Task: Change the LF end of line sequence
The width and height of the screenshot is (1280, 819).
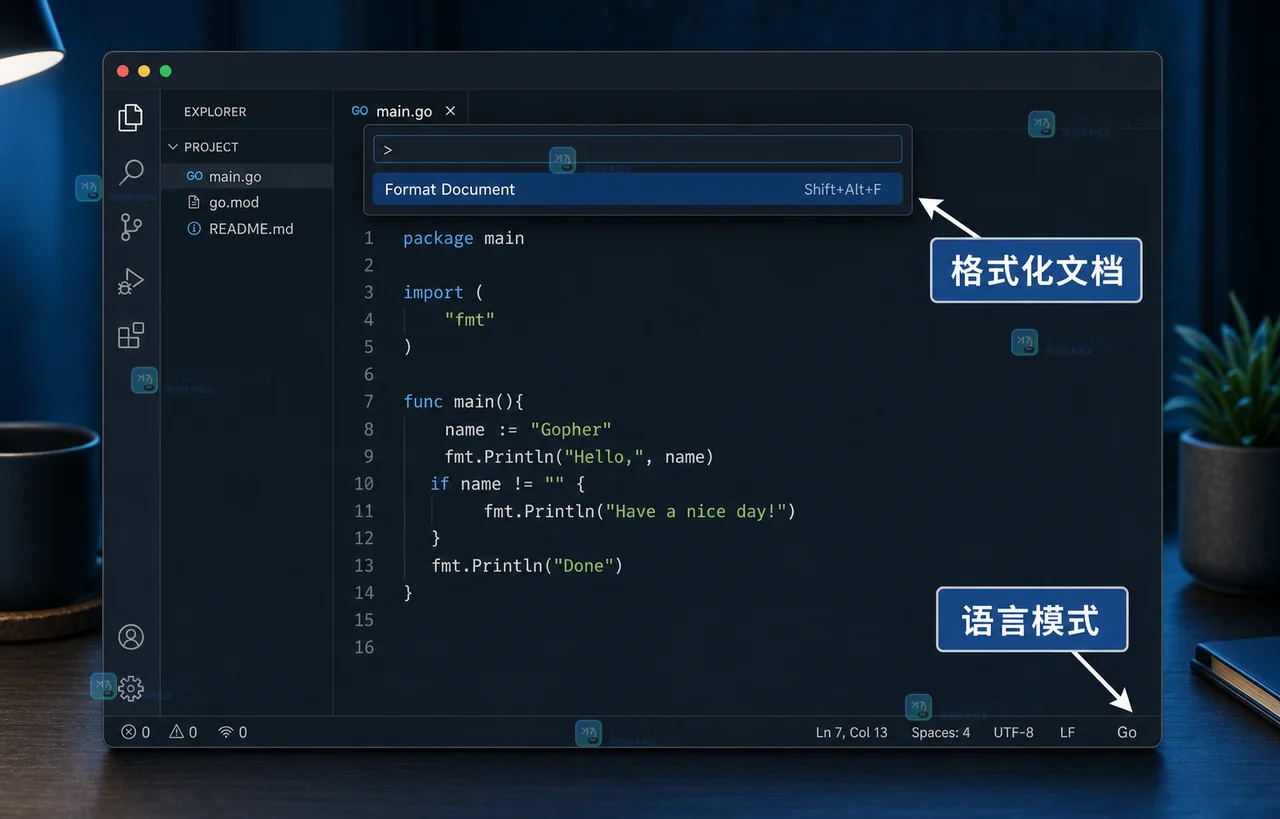Action: click(x=1067, y=732)
